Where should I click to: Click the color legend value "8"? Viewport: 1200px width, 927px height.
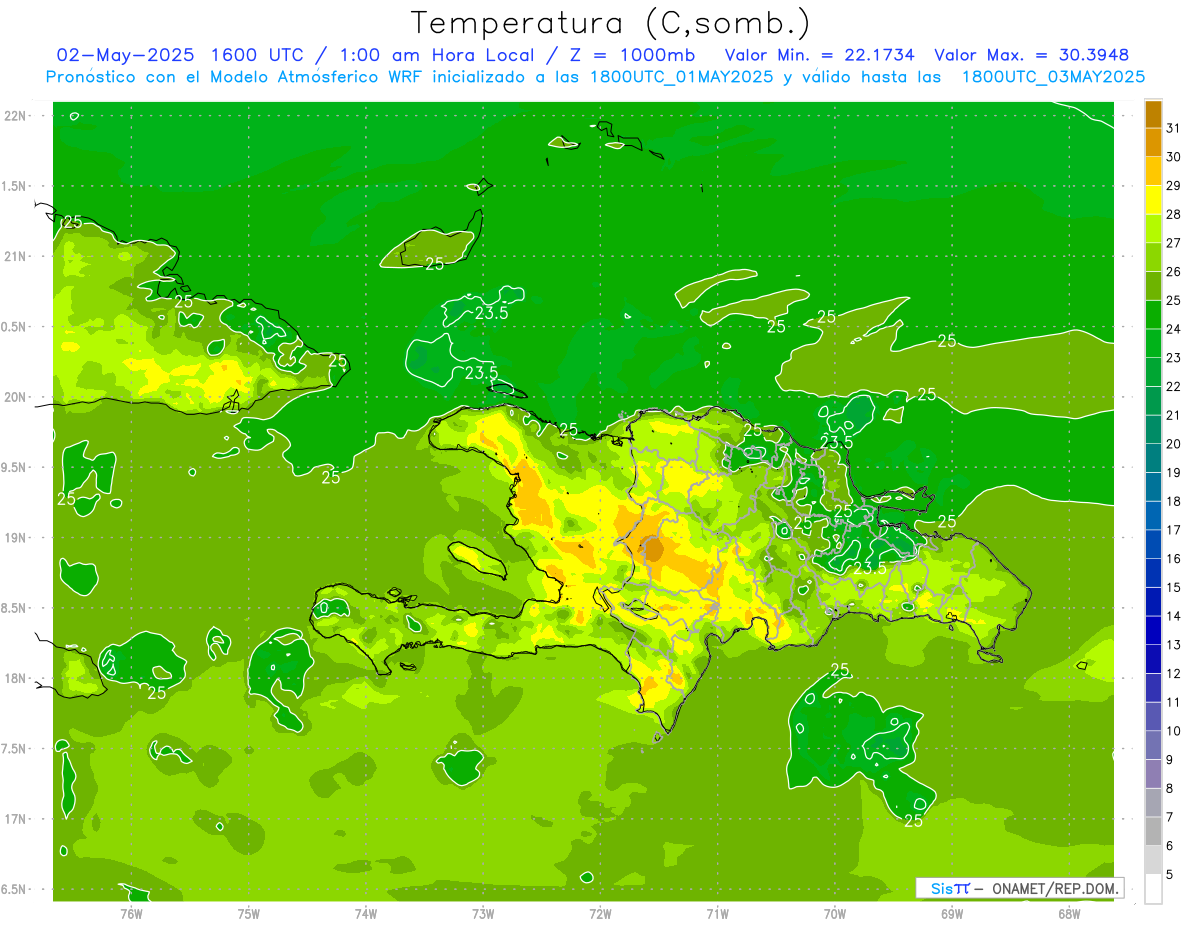[1170, 789]
